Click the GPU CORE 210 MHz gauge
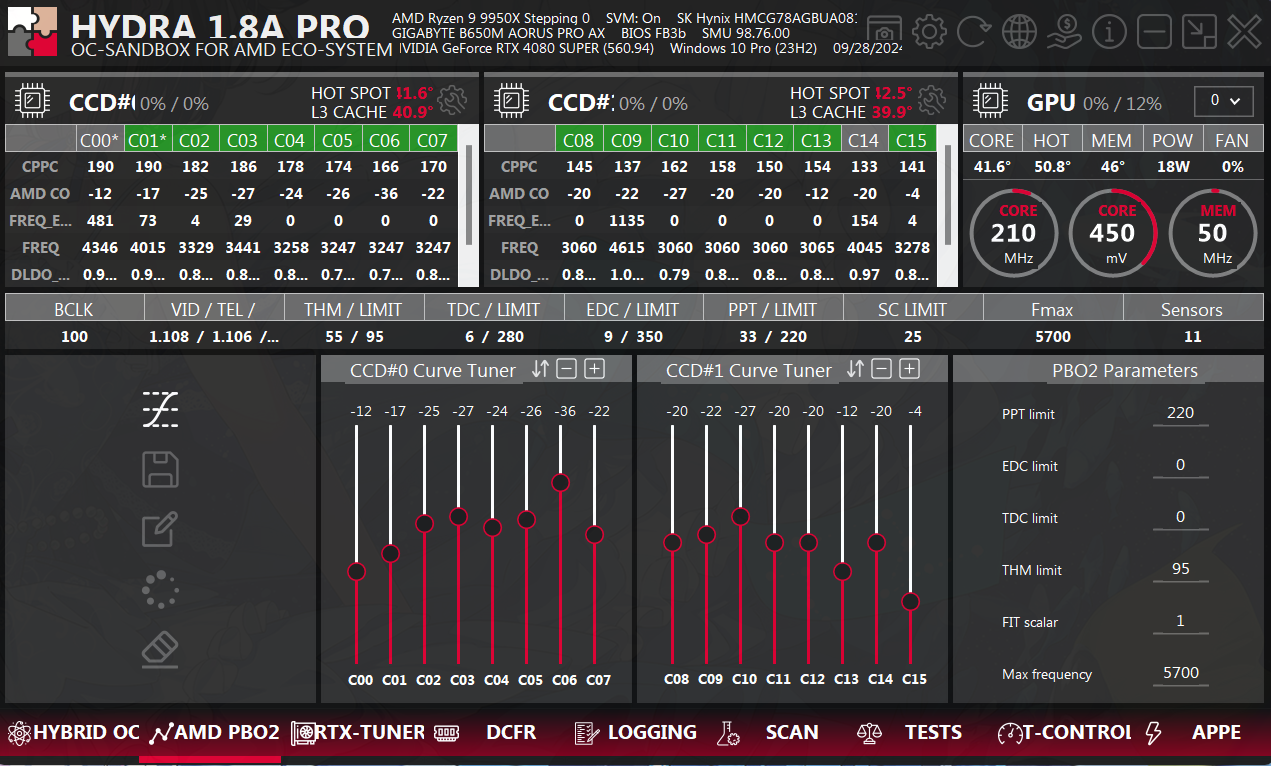Image resolution: width=1271 pixels, height=766 pixels. 1012,234
